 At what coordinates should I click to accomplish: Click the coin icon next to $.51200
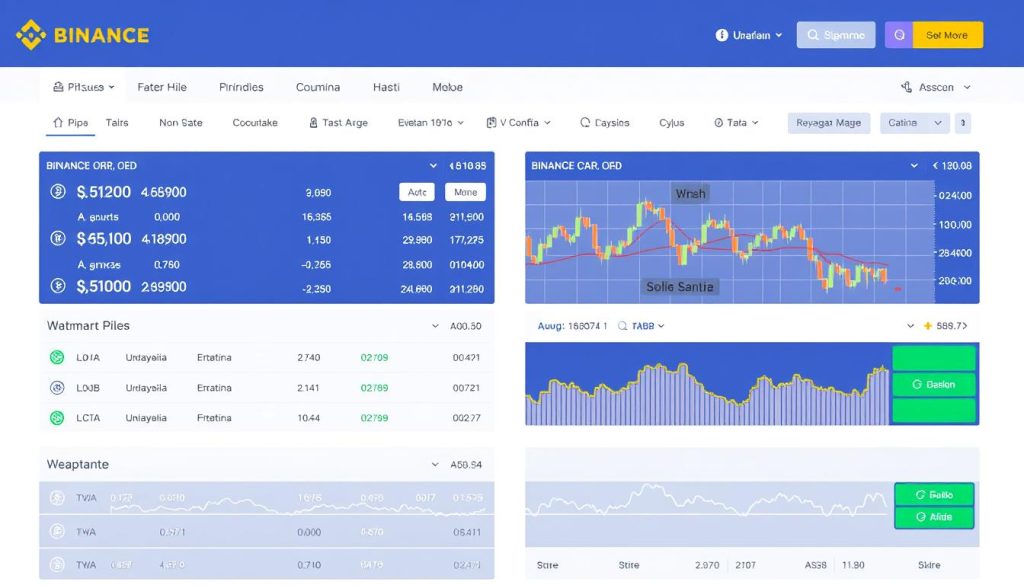tap(57, 191)
